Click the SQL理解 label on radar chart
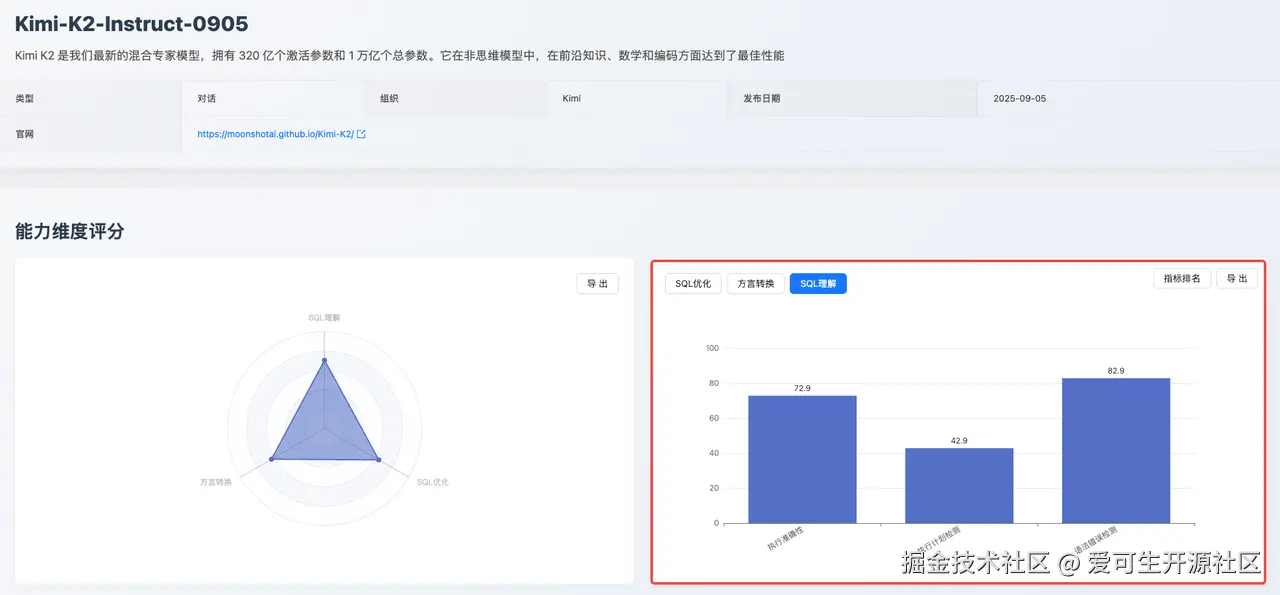 324,317
